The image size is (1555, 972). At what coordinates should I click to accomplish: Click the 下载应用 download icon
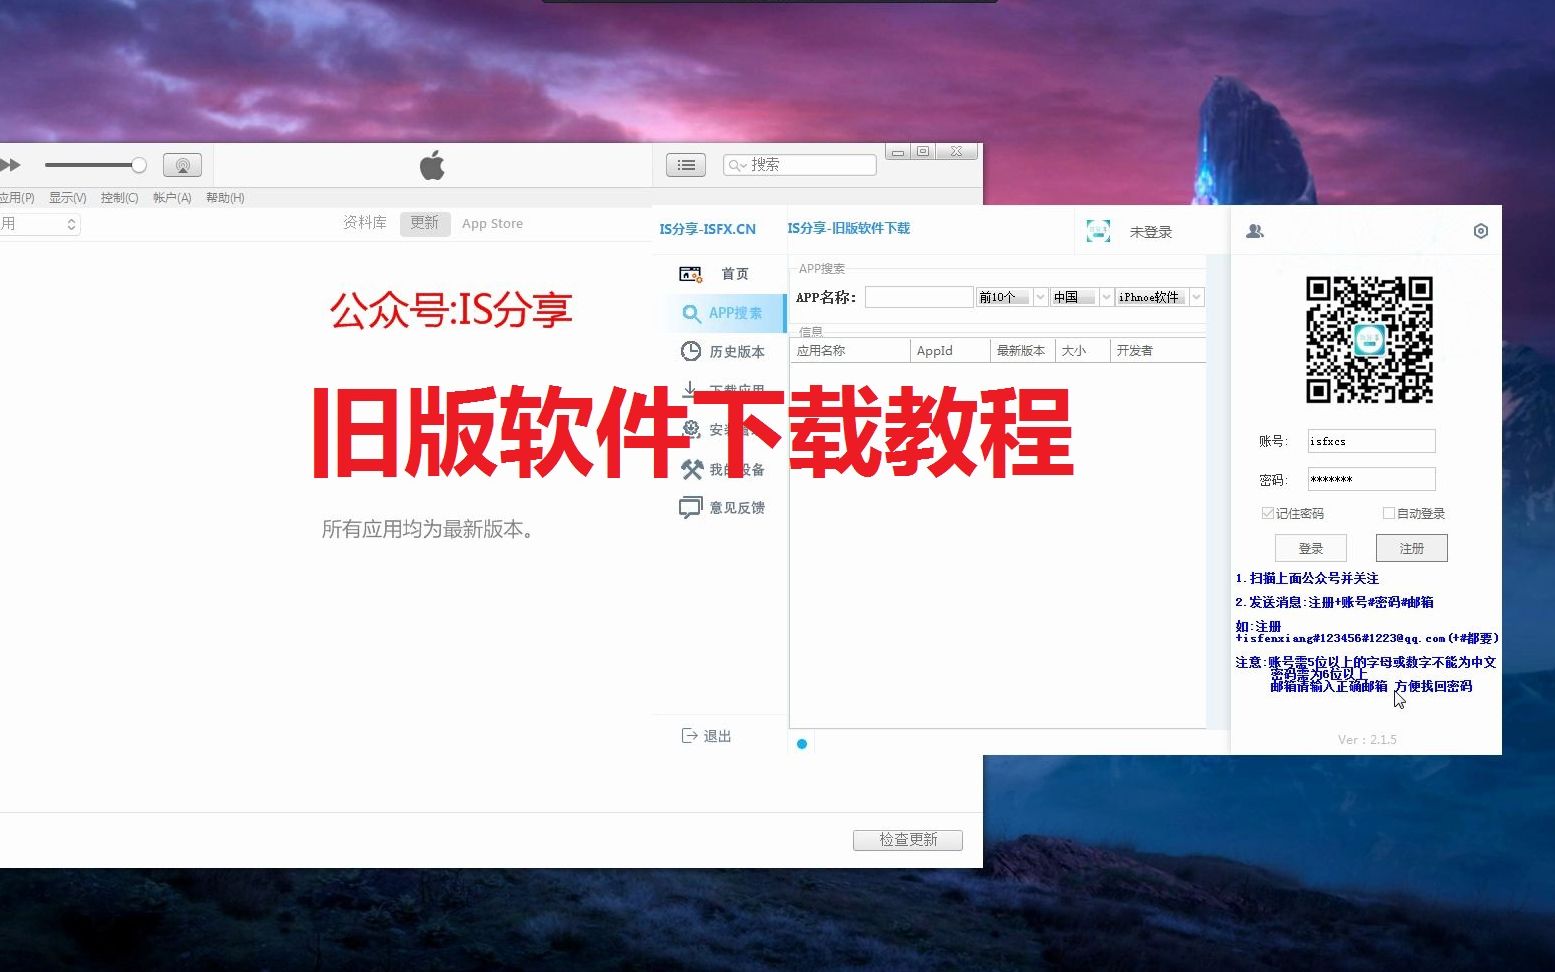click(690, 390)
